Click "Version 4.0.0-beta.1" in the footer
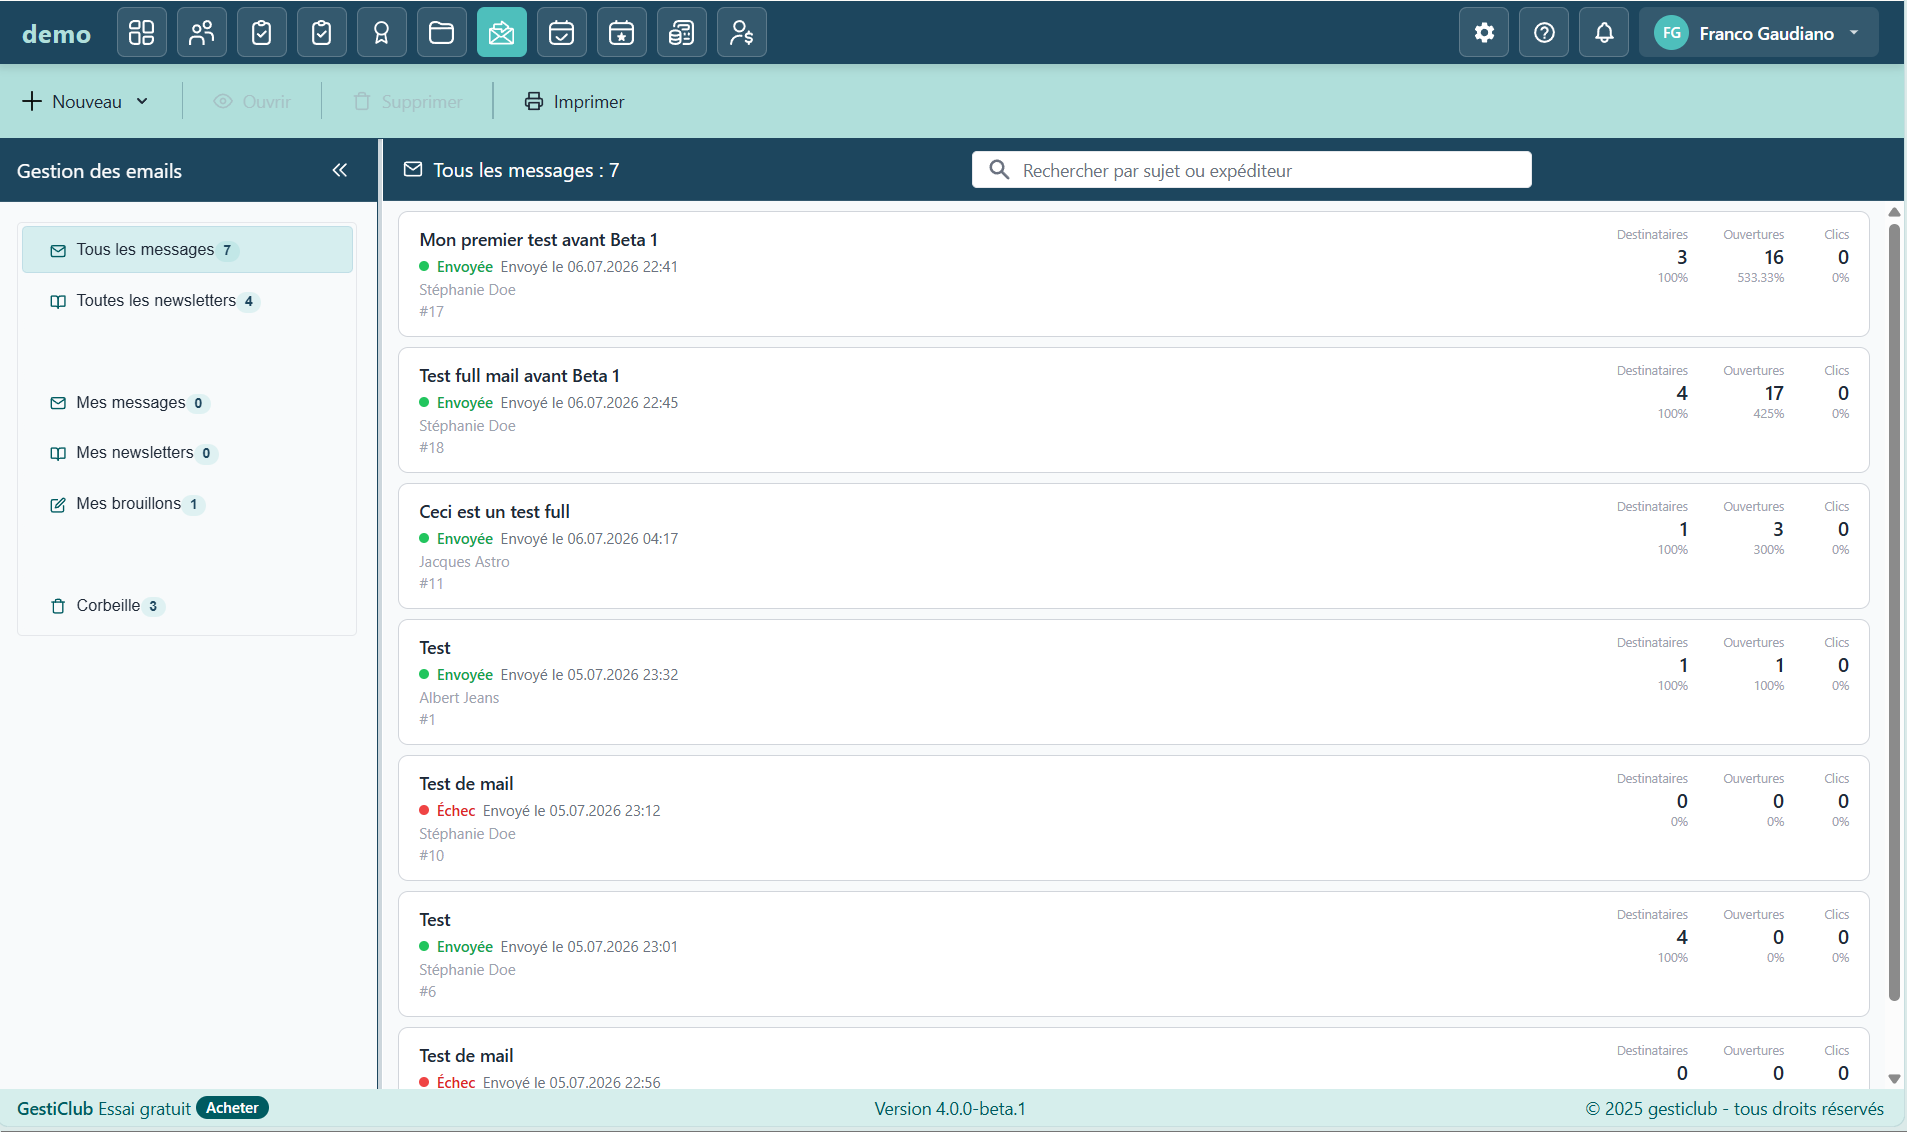1907x1132 pixels. point(950,1109)
